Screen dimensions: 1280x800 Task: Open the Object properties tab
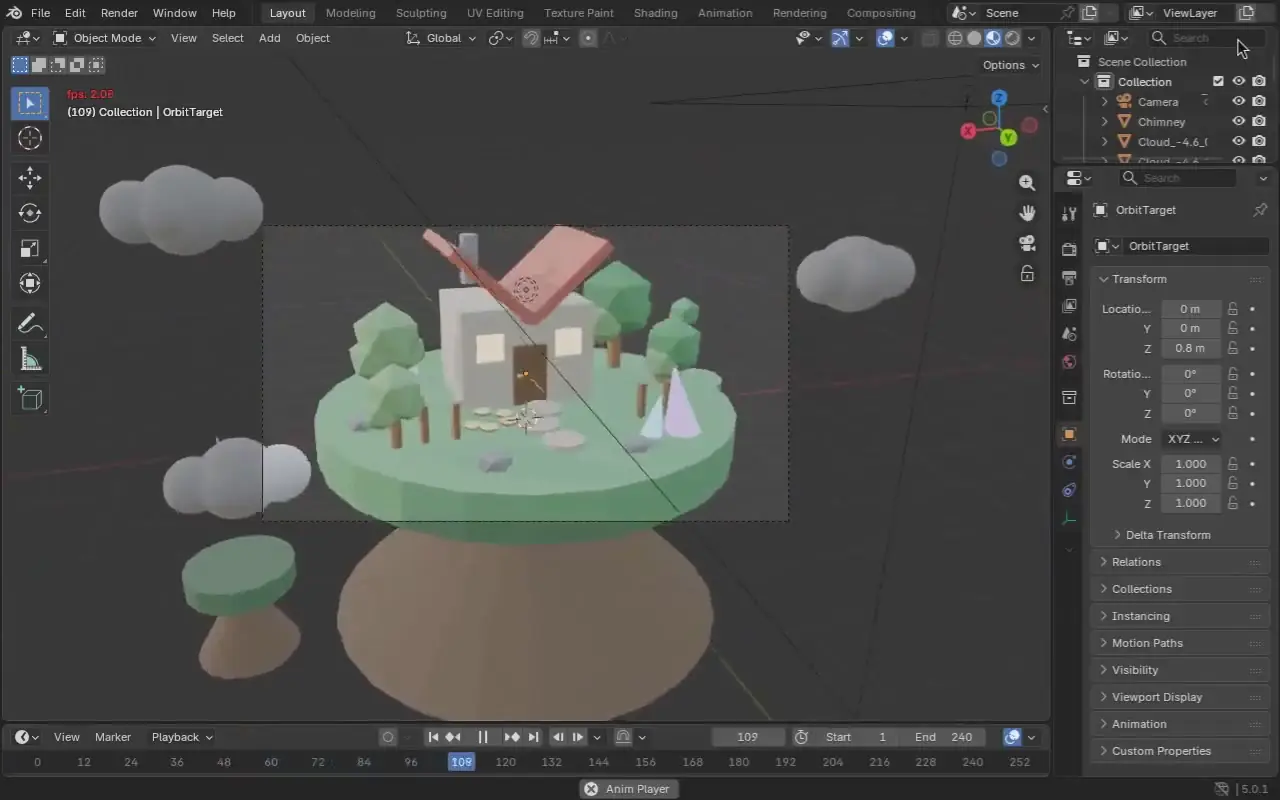pyautogui.click(x=1069, y=434)
